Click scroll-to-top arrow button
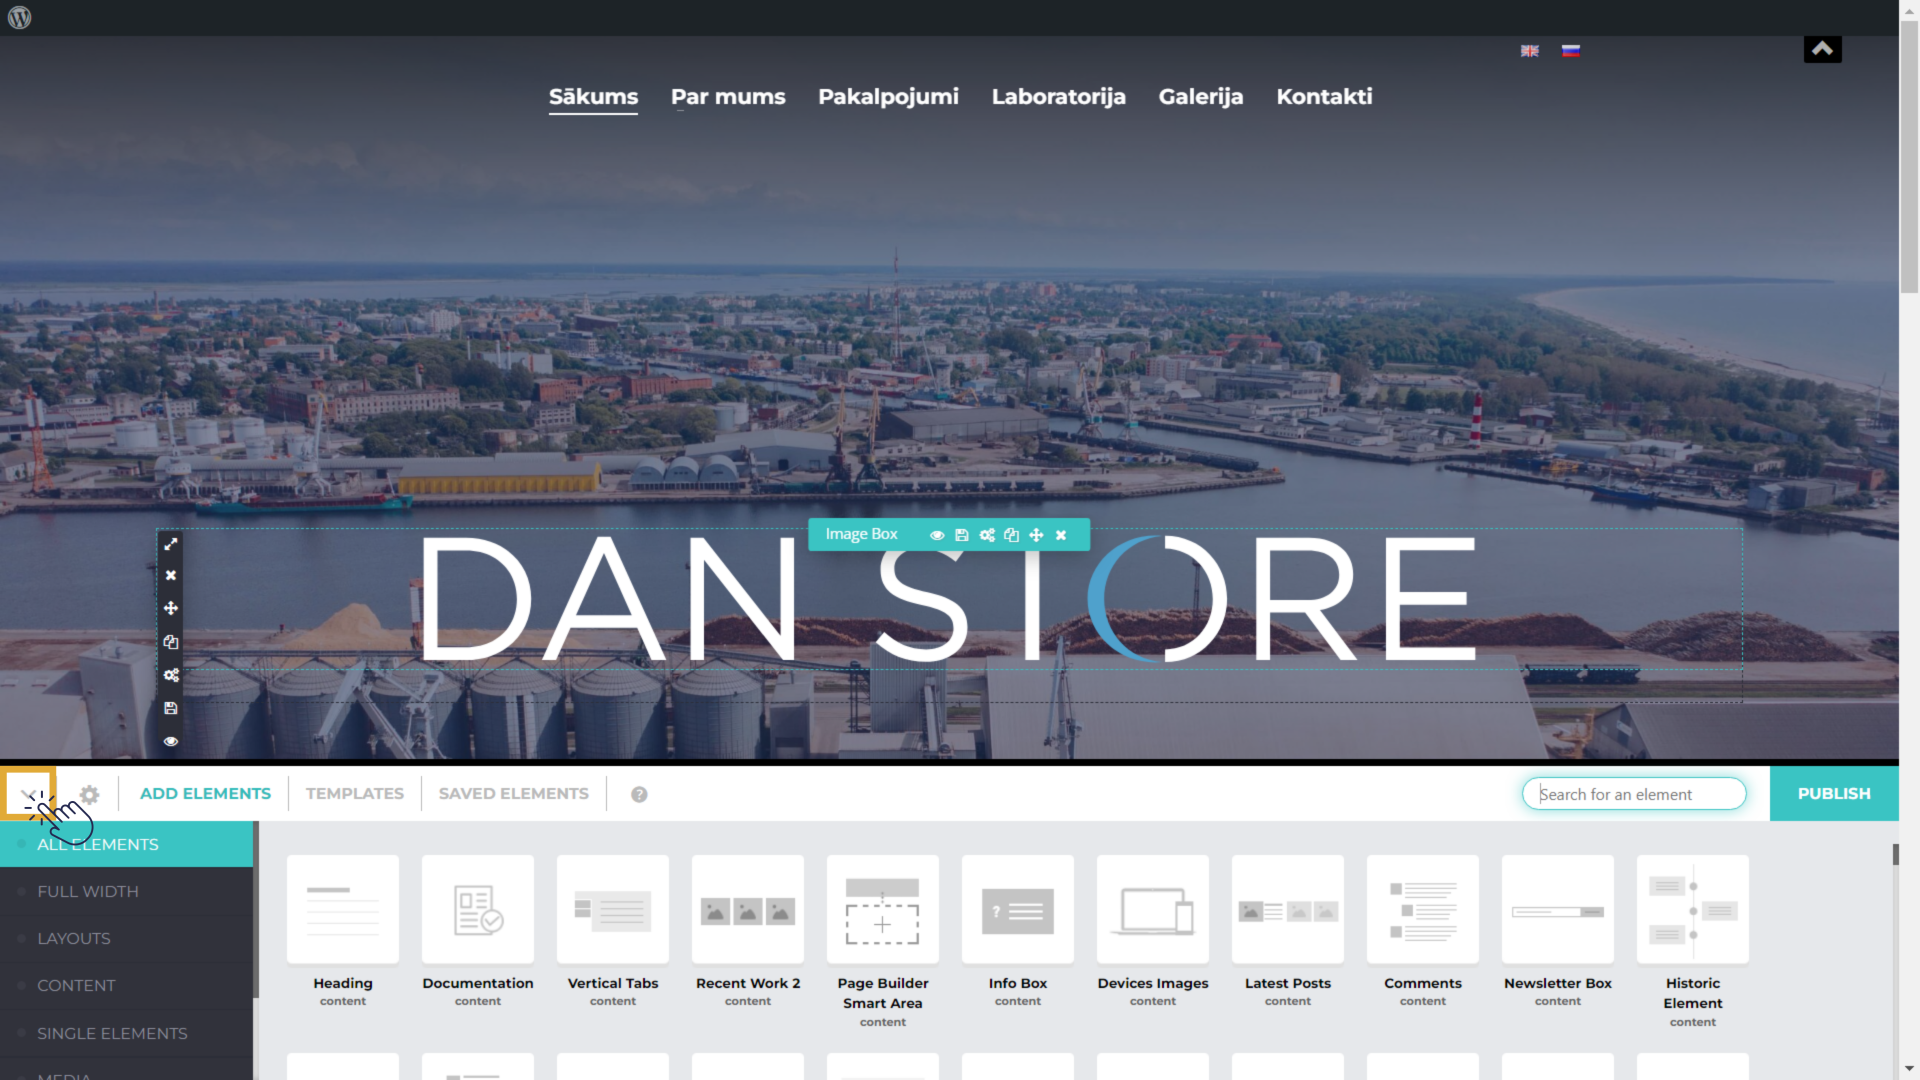 (x=1822, y=49)
